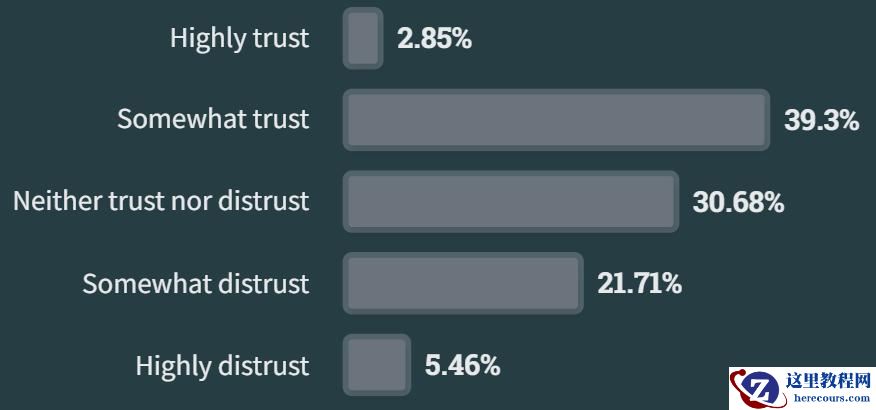The width and height of the screenshot is (876, 410).
Task: Open the herecours.com watermark link
Action: coord(829,397)
